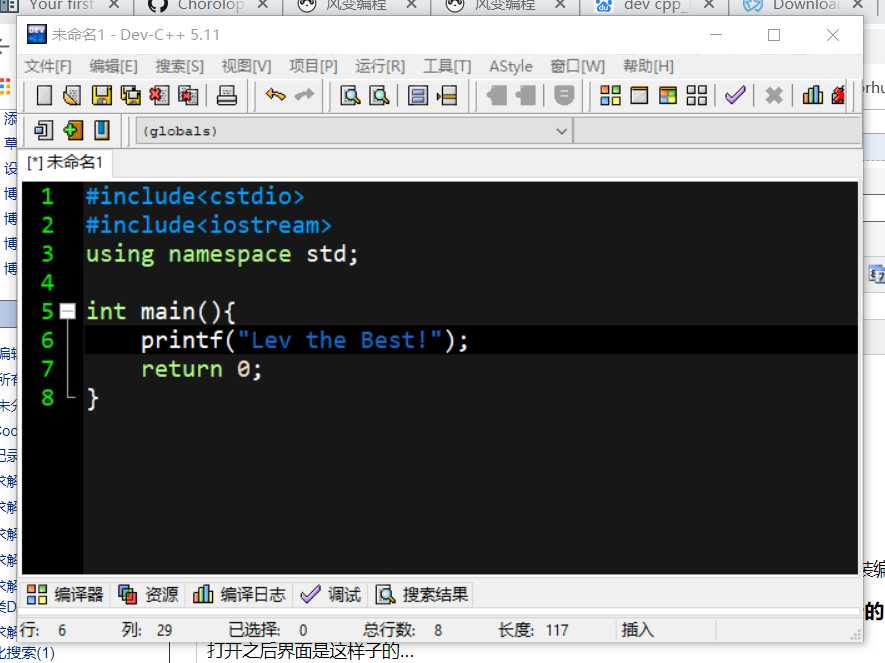Open the 项目[P] menu
885x663 pixels.
313,67
